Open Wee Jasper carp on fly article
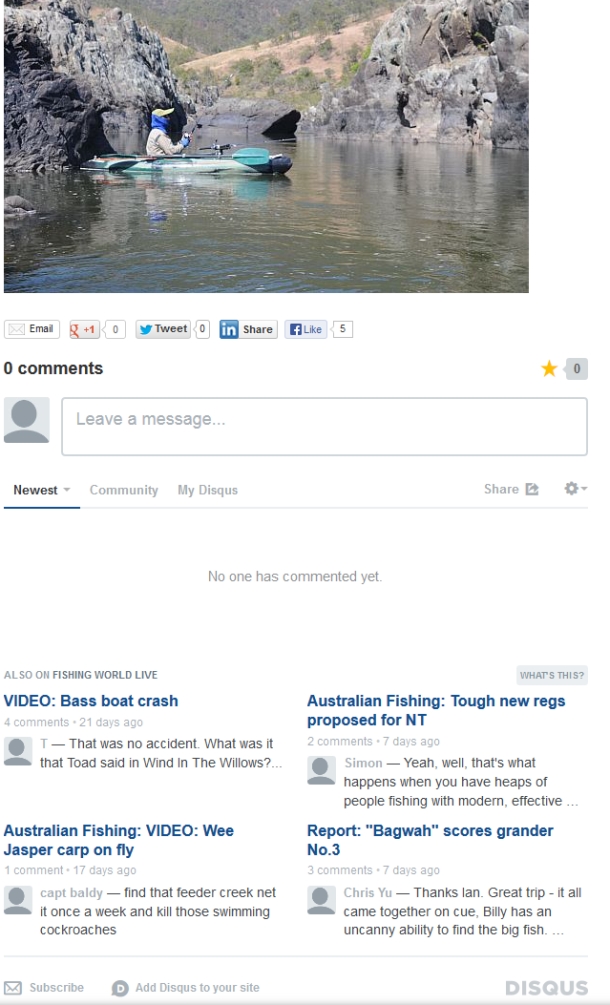 click(x=119, y=840)
